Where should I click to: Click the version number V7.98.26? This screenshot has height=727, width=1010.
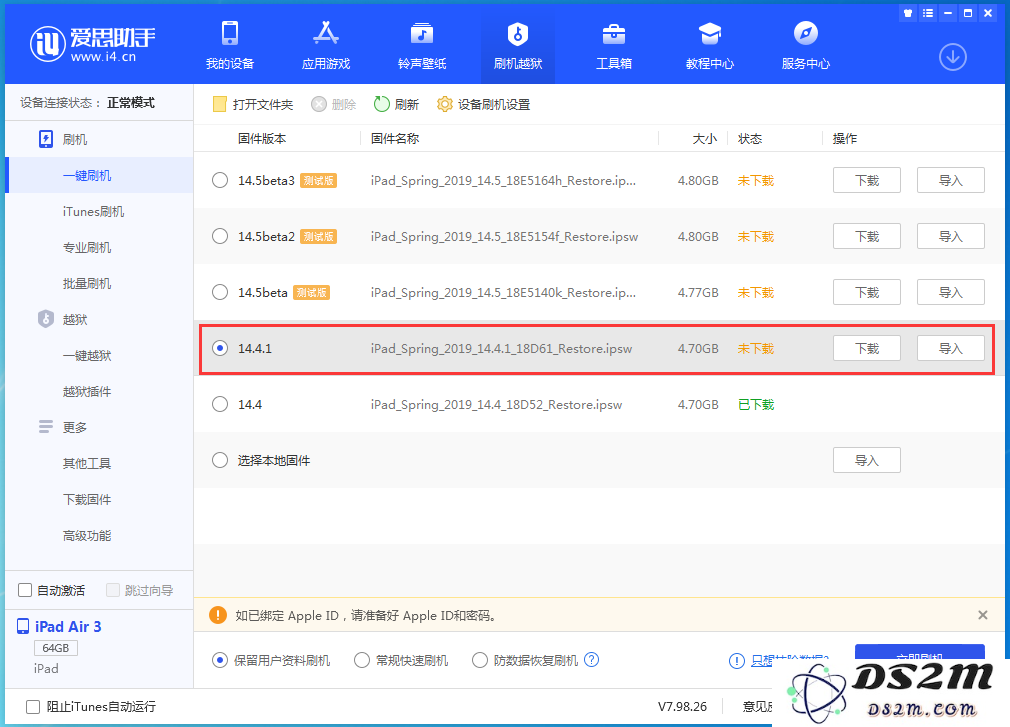click(682, 706)
